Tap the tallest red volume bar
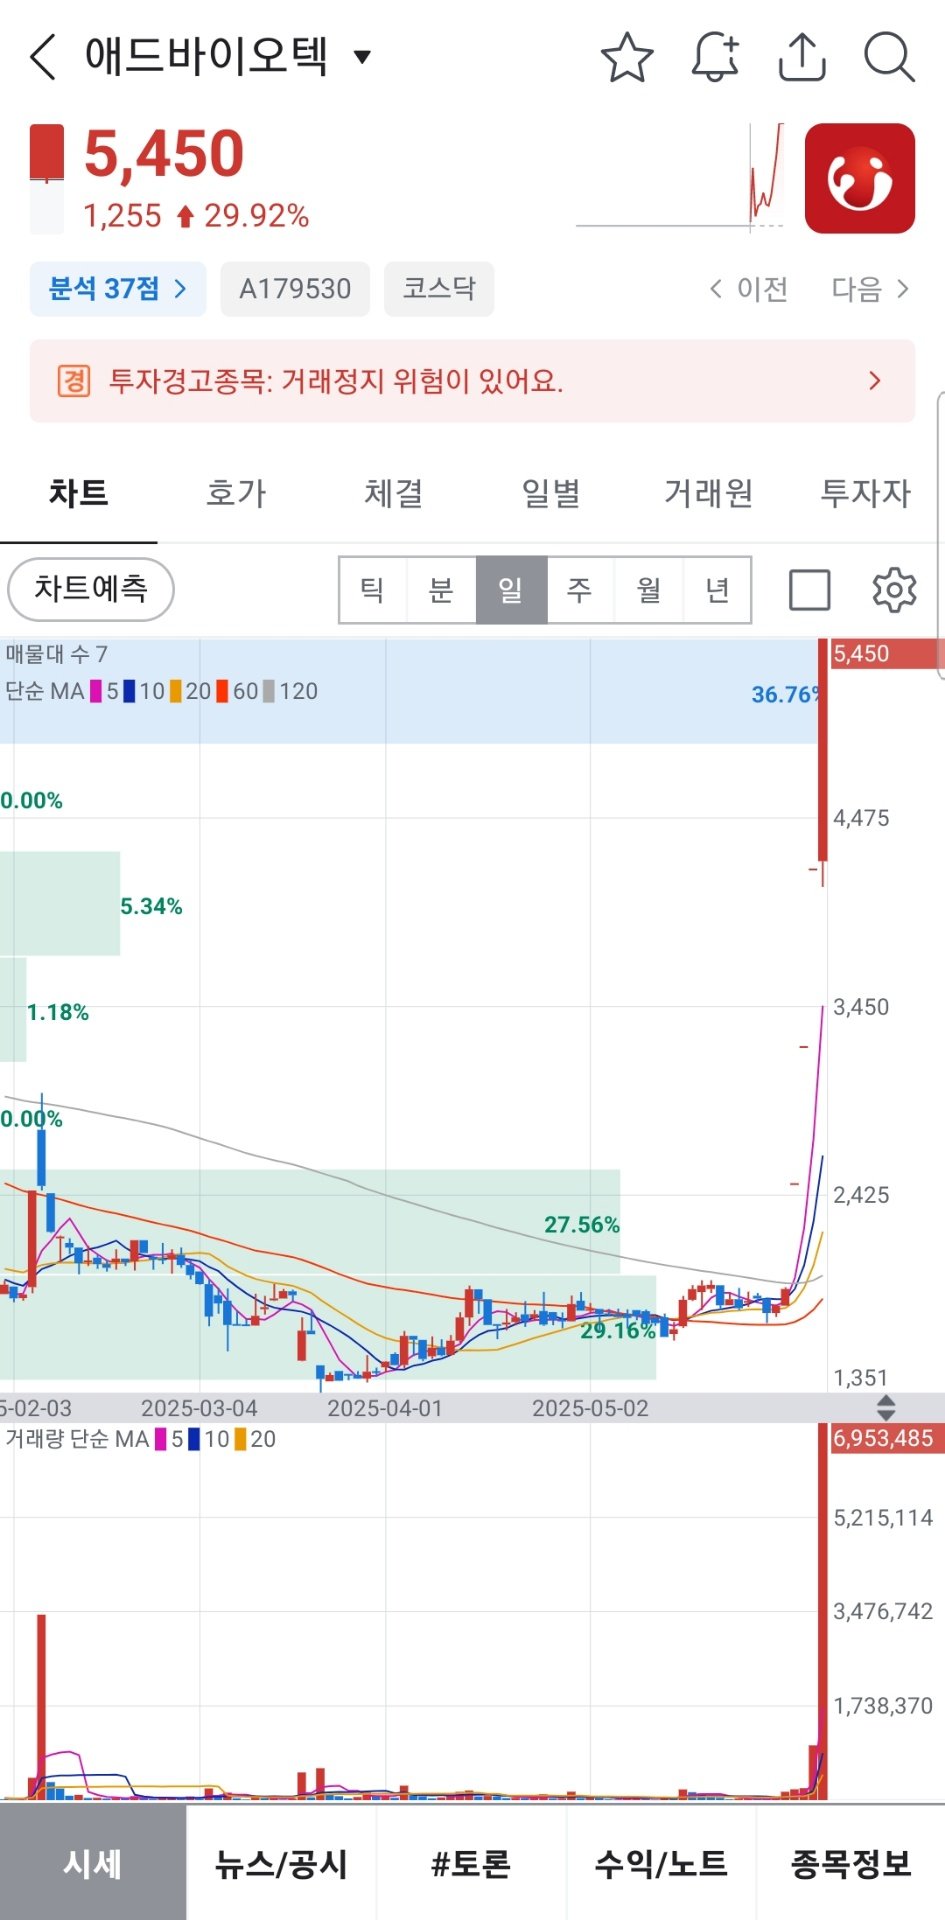Viewport: 945px width, 1920px height. tap(823, 1612)
